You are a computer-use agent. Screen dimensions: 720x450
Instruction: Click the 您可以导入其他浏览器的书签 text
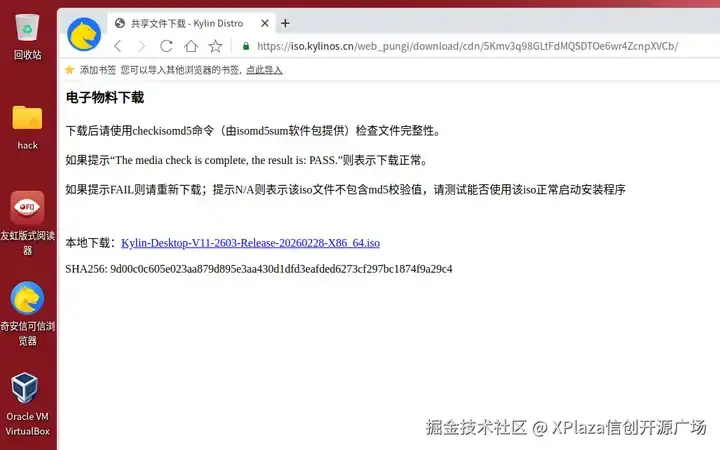pos(182,70)
